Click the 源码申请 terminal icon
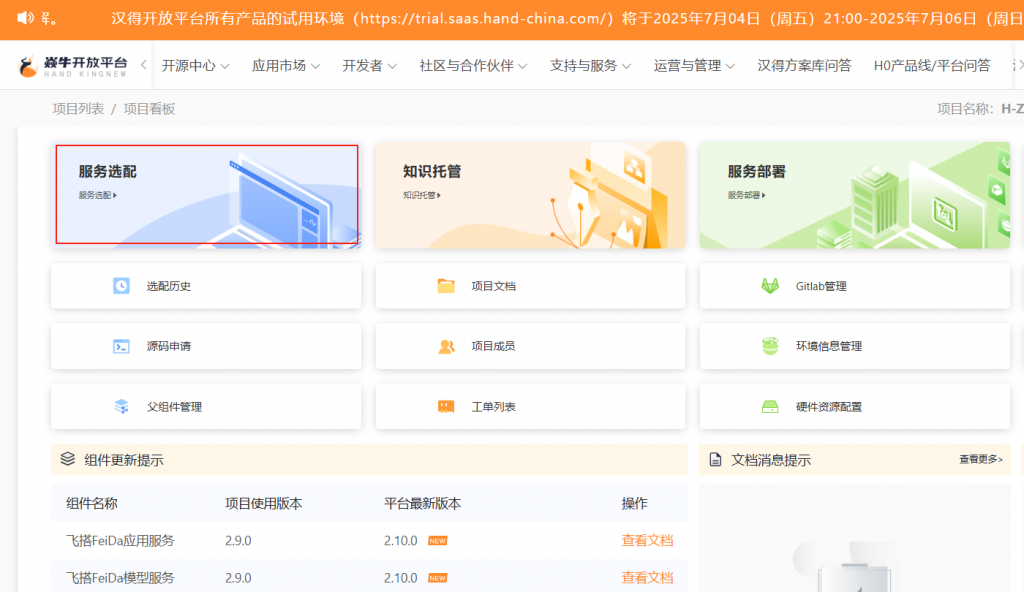This screenshot has width=1024, height=592. [x=121, y=346]
